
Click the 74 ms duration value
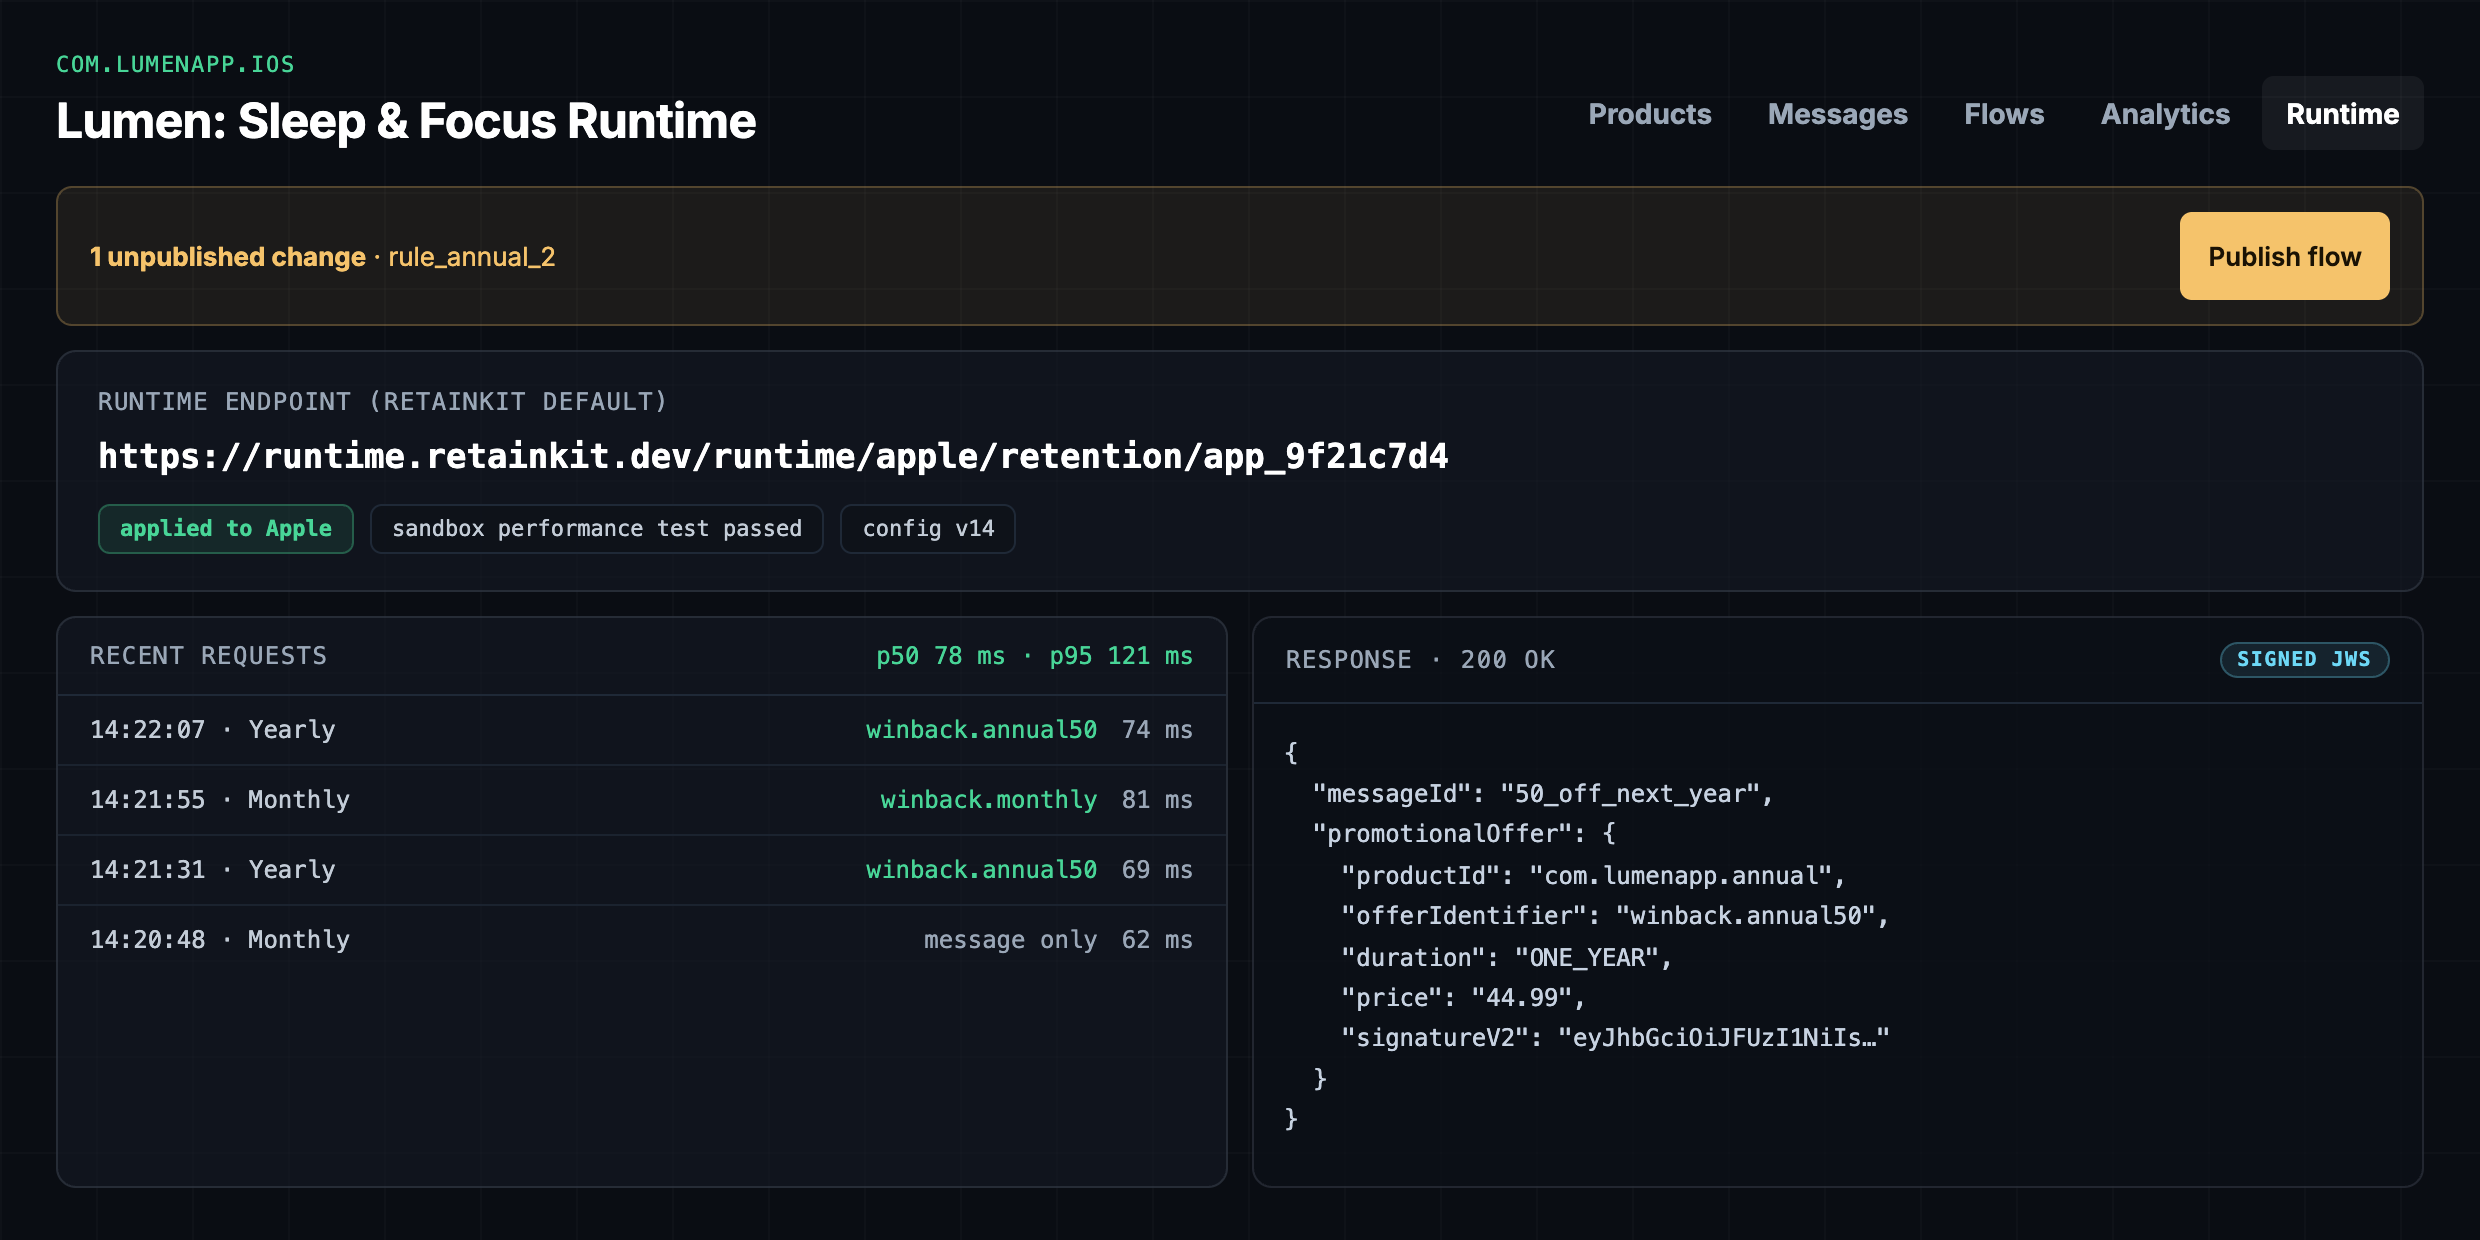(1157, 730)
